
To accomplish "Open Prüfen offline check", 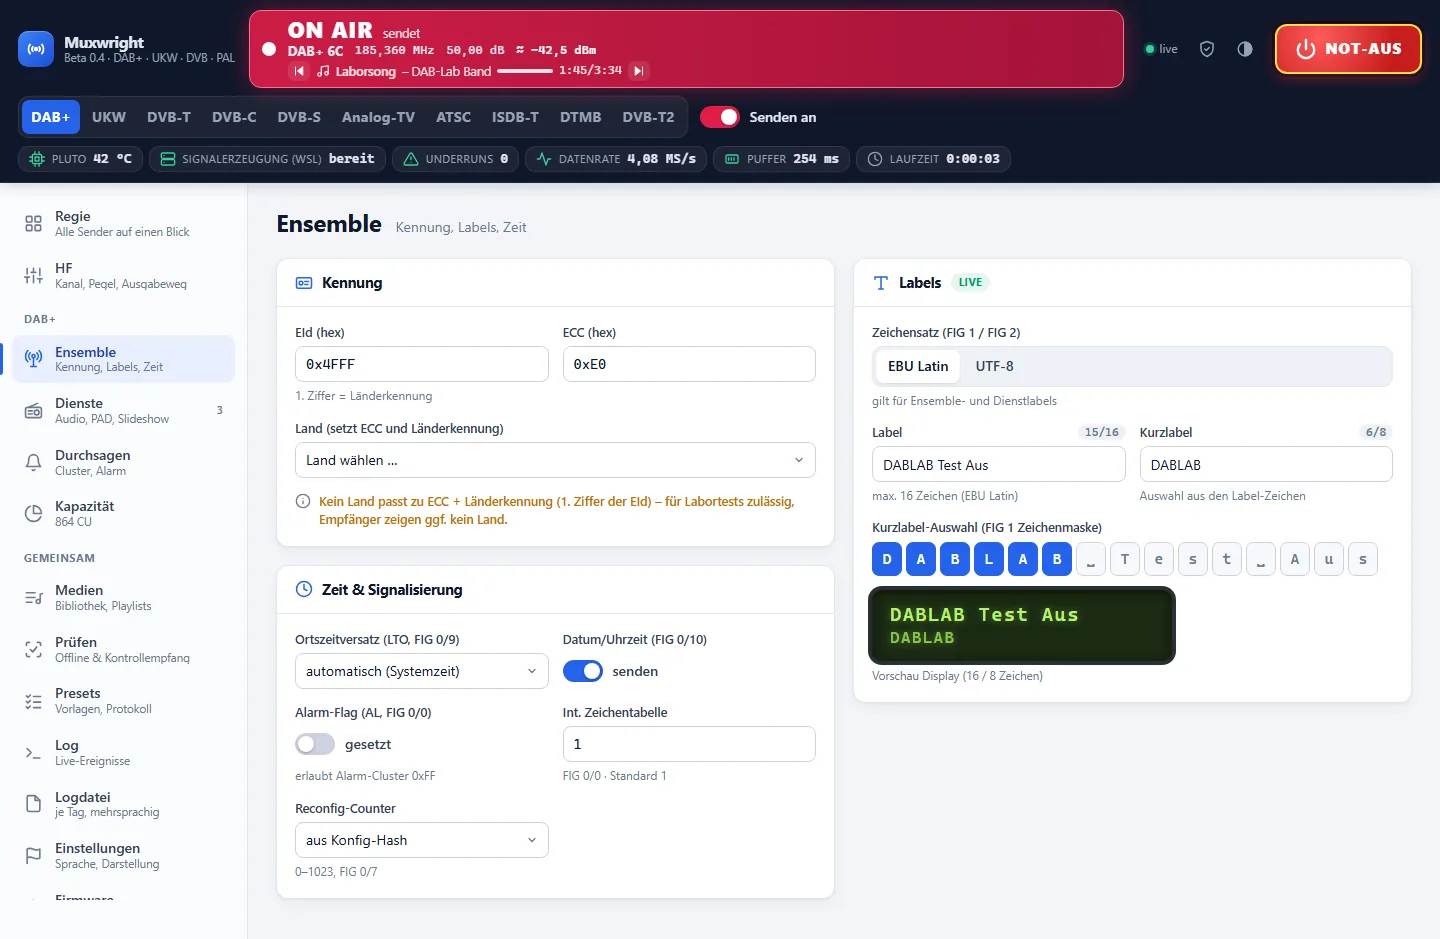I will (x=123, y=649).
